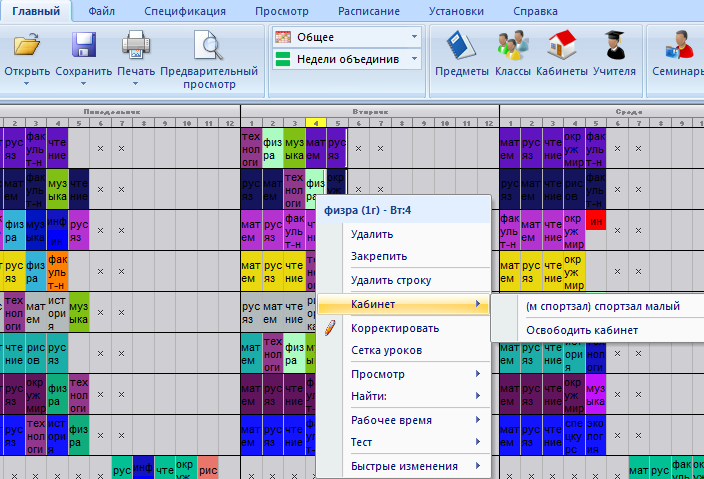Click the Семинары ribbon icon

click(675, 46)
